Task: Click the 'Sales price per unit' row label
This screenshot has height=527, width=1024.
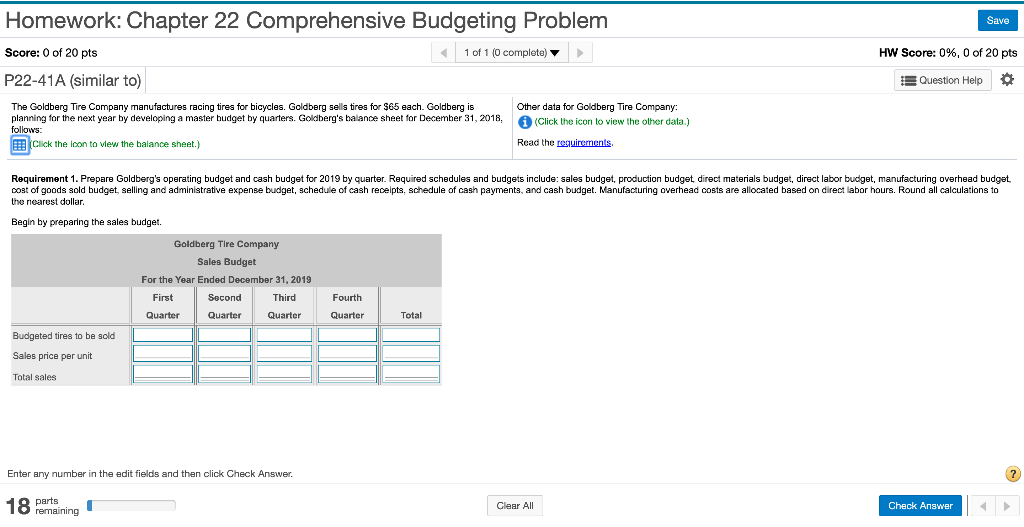Action: (52, 356)
